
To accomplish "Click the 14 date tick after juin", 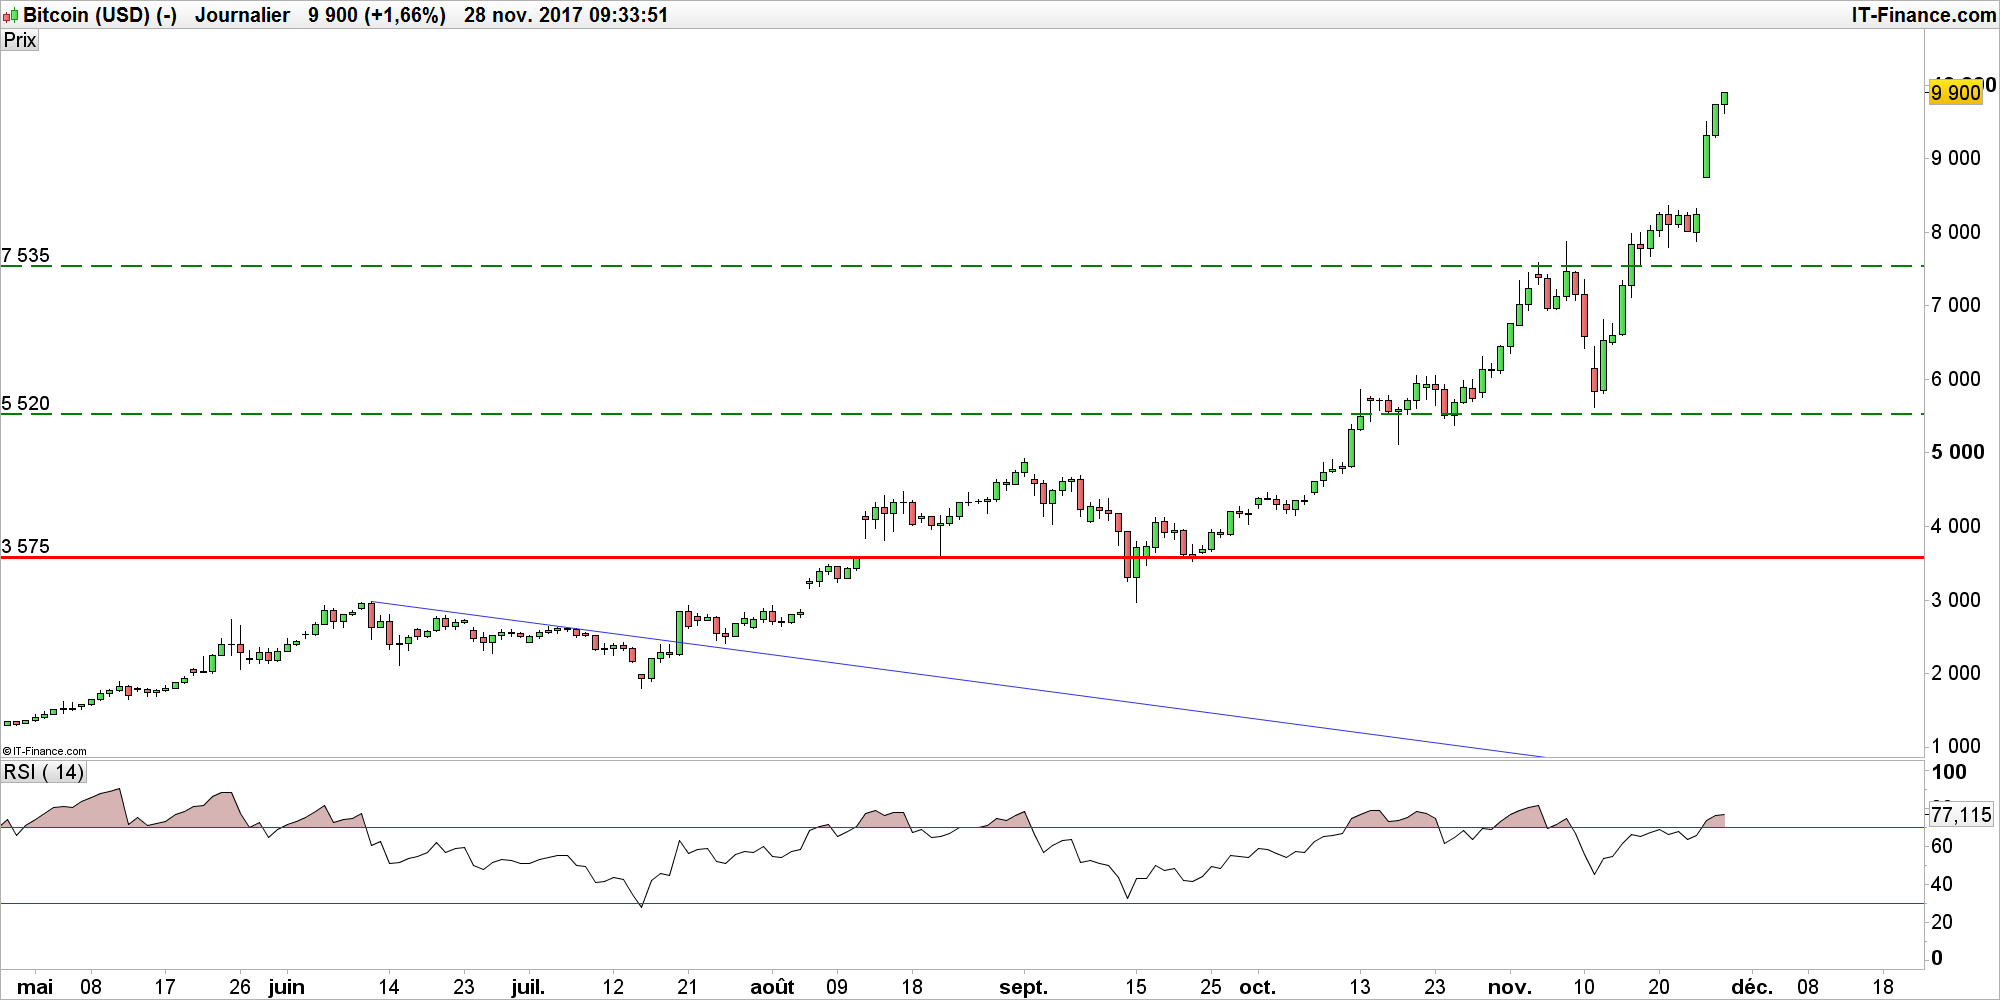I will click(x=389, y=987).
